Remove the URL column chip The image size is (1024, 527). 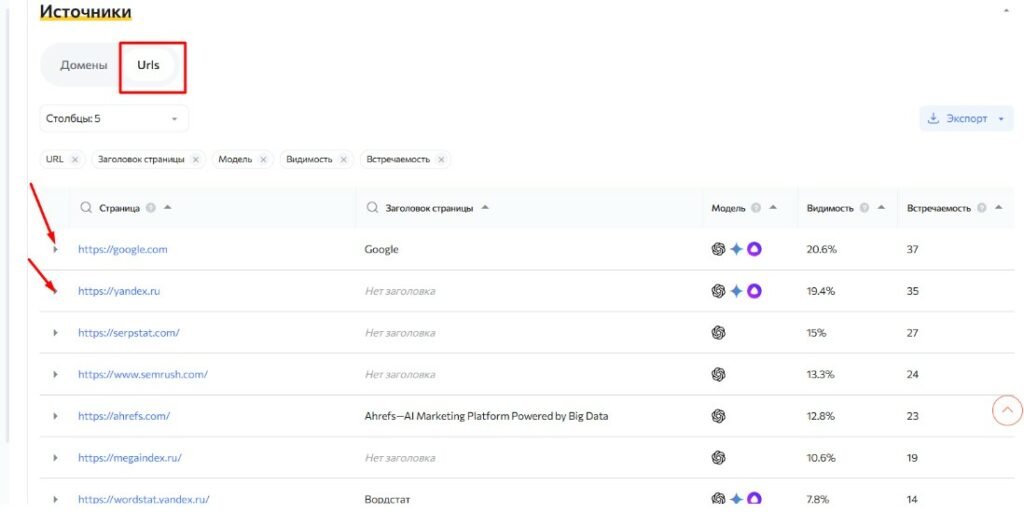[x=75, y=159]
